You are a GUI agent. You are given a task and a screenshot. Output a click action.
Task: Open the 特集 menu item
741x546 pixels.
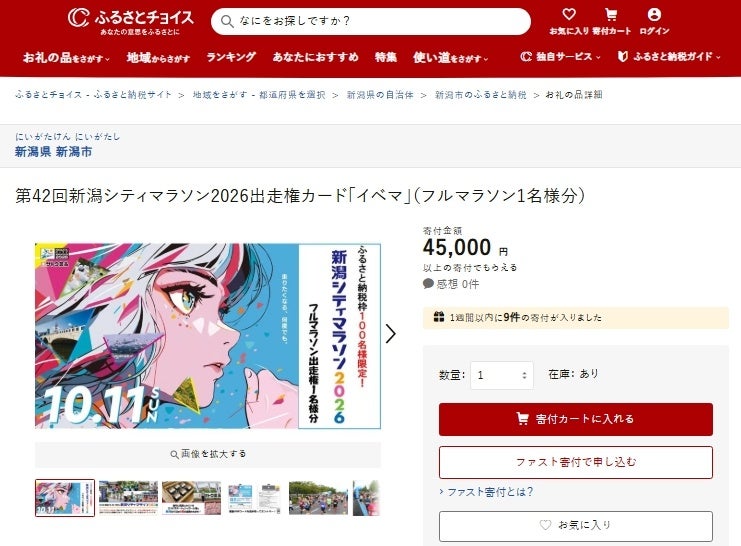coord(386,57)
